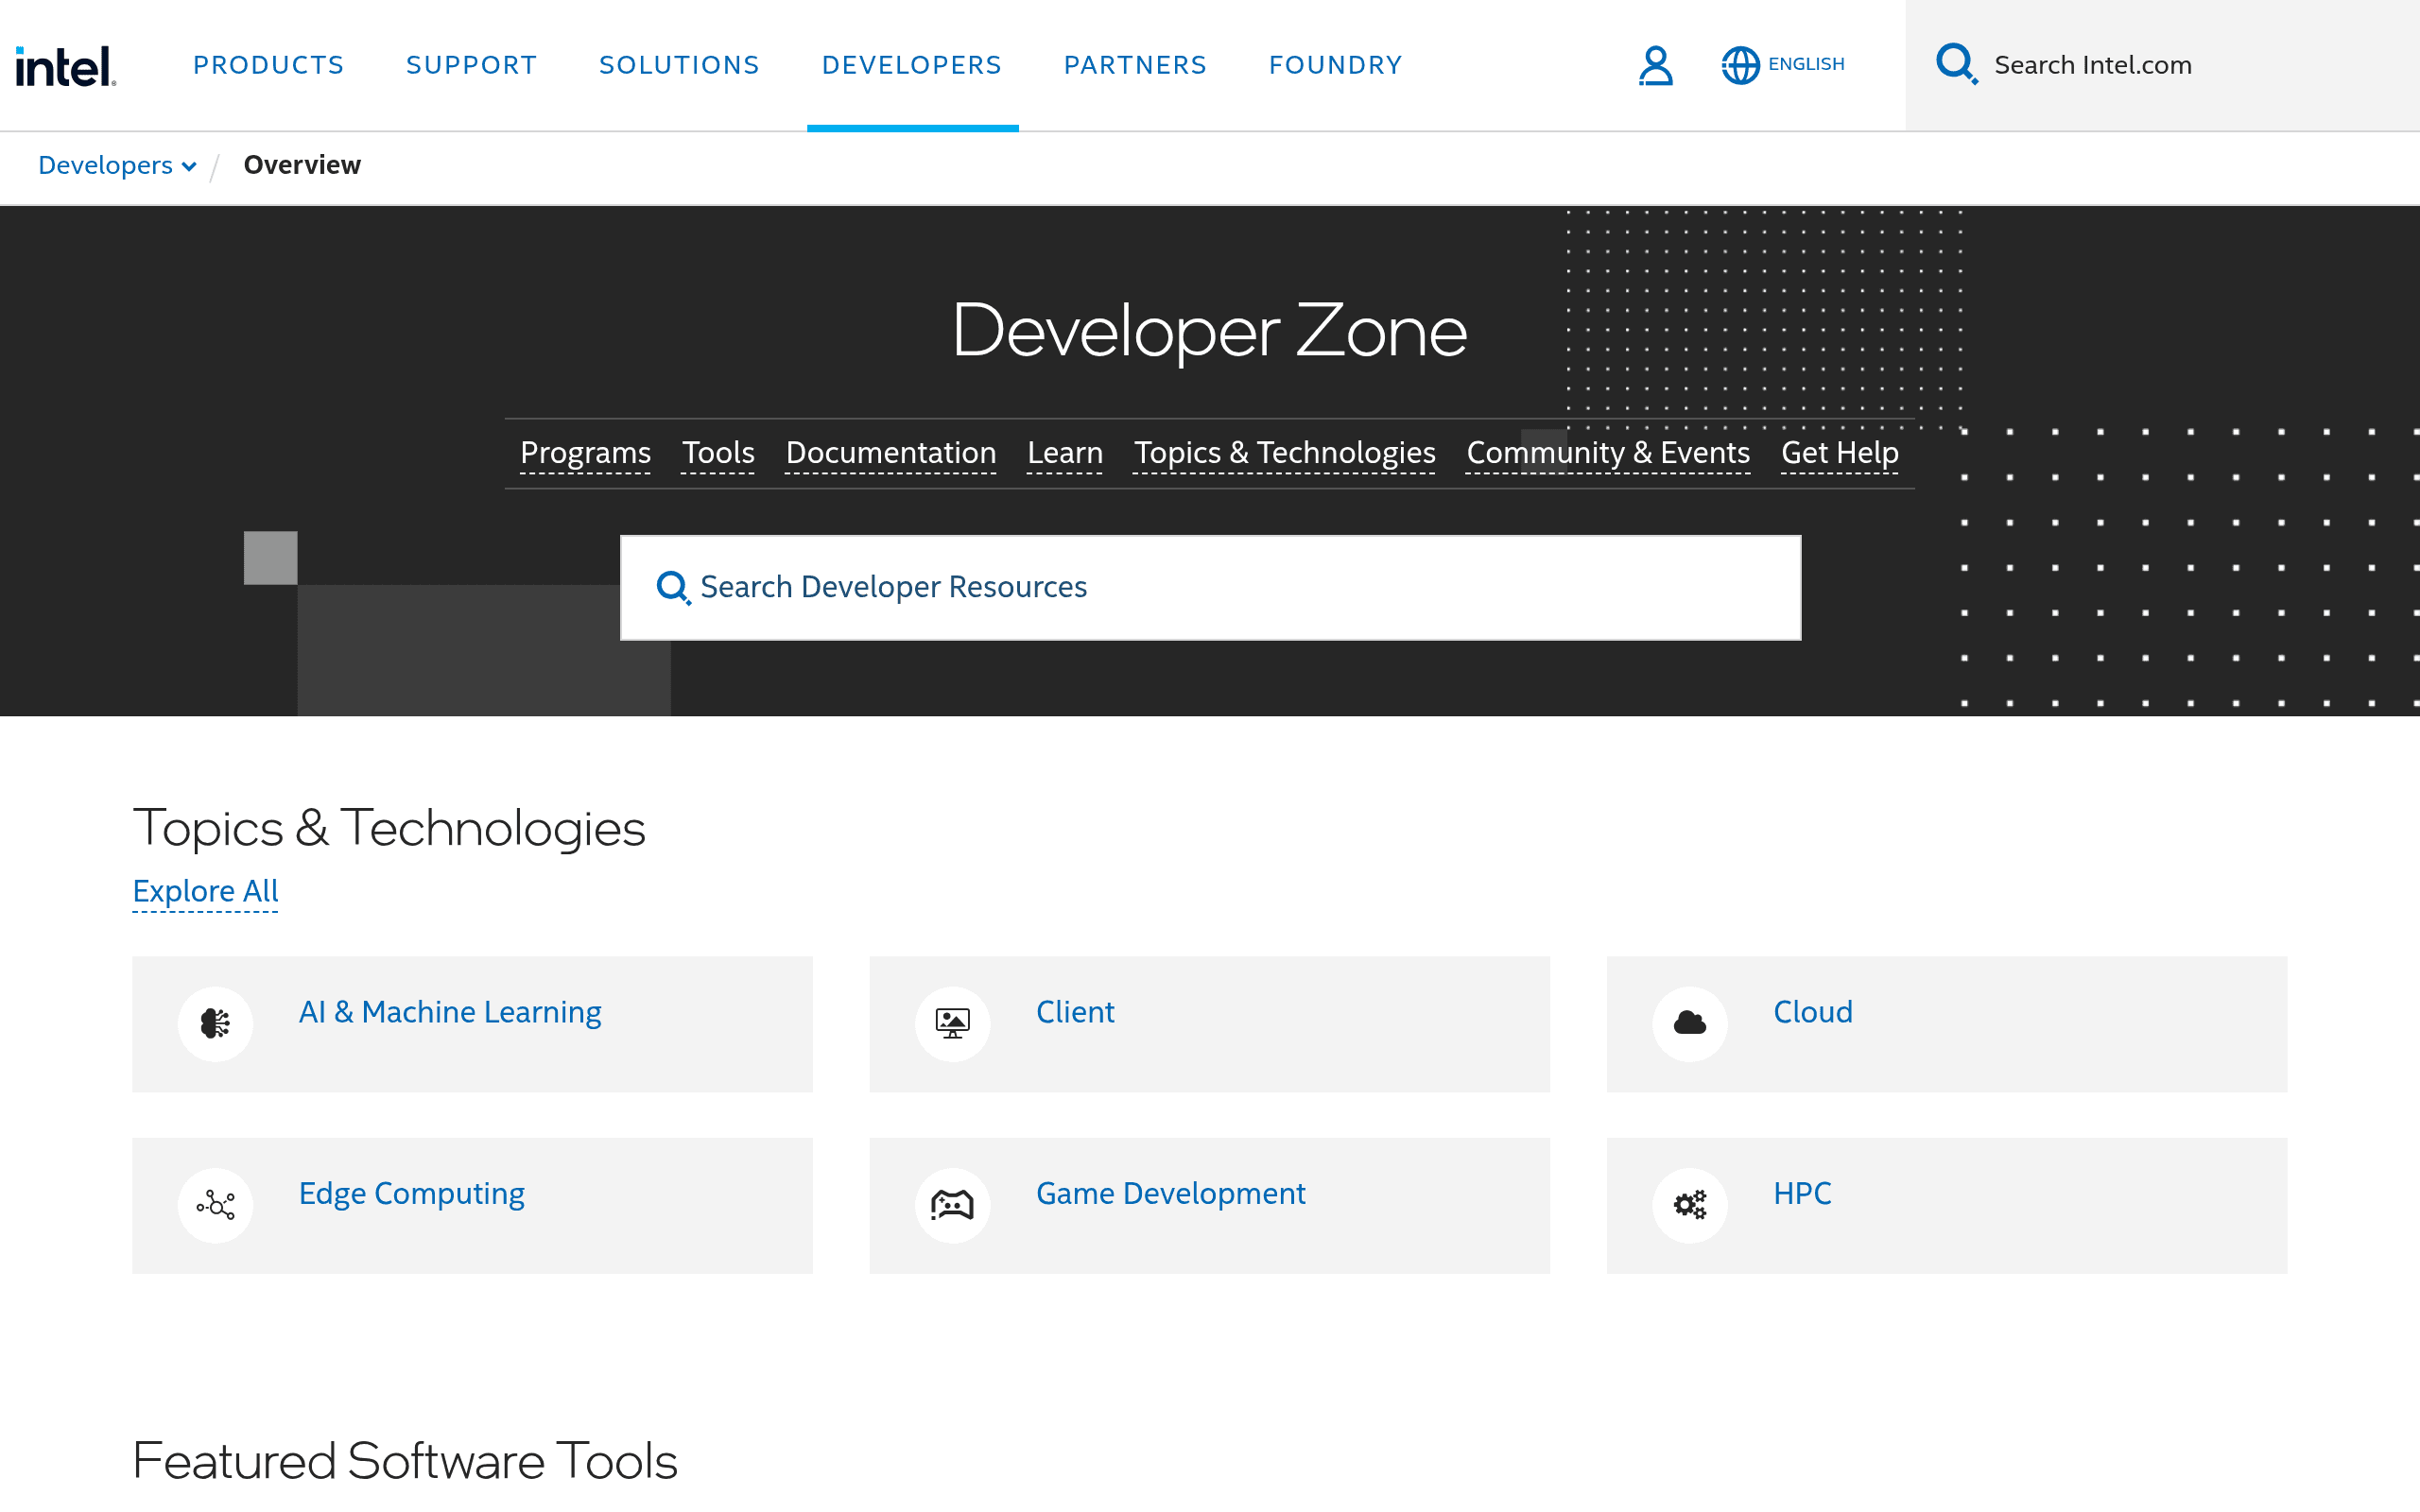This screenshot has height=1512, width=2420.
Task: Click the Intel.com search magnifier icon
Action: (x=1956, y=64)
